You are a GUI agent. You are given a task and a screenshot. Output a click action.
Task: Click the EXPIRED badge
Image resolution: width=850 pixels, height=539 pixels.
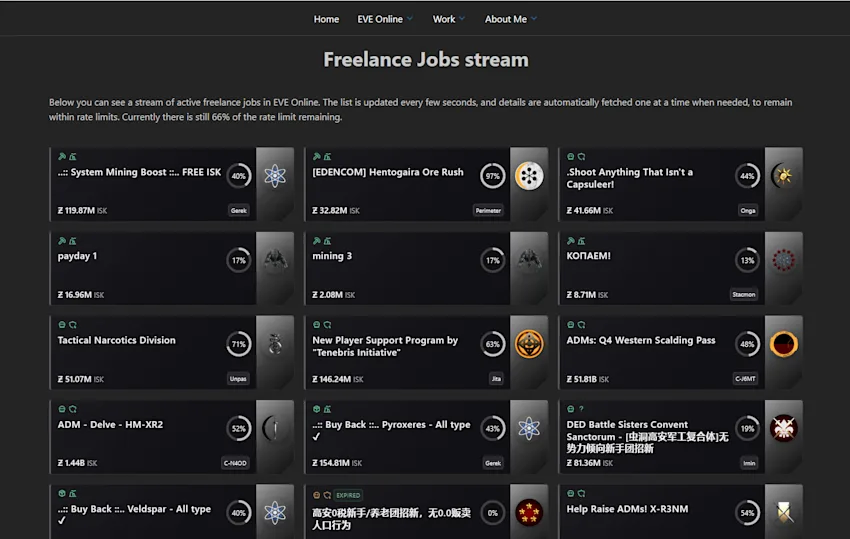(x=348, y=495)
